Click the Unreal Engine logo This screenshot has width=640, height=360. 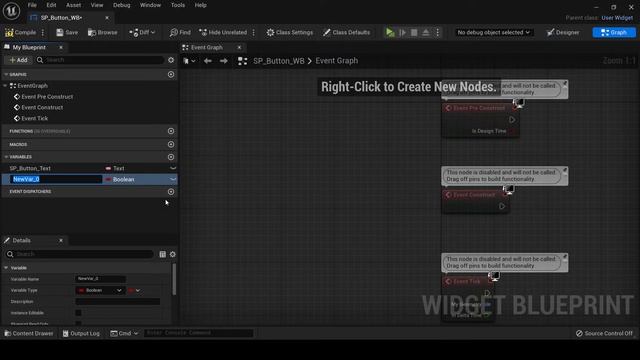pos(11,11)
